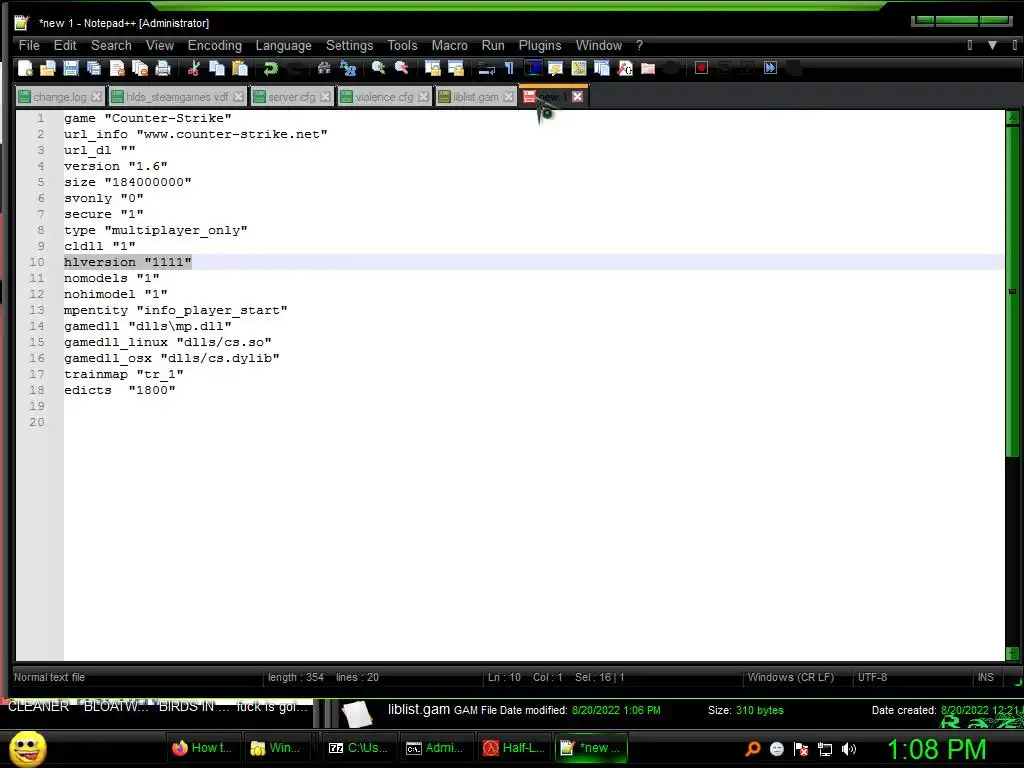Click the dimmed Redo toolbar icon
1024x768 pixels.
coord(295,68)
